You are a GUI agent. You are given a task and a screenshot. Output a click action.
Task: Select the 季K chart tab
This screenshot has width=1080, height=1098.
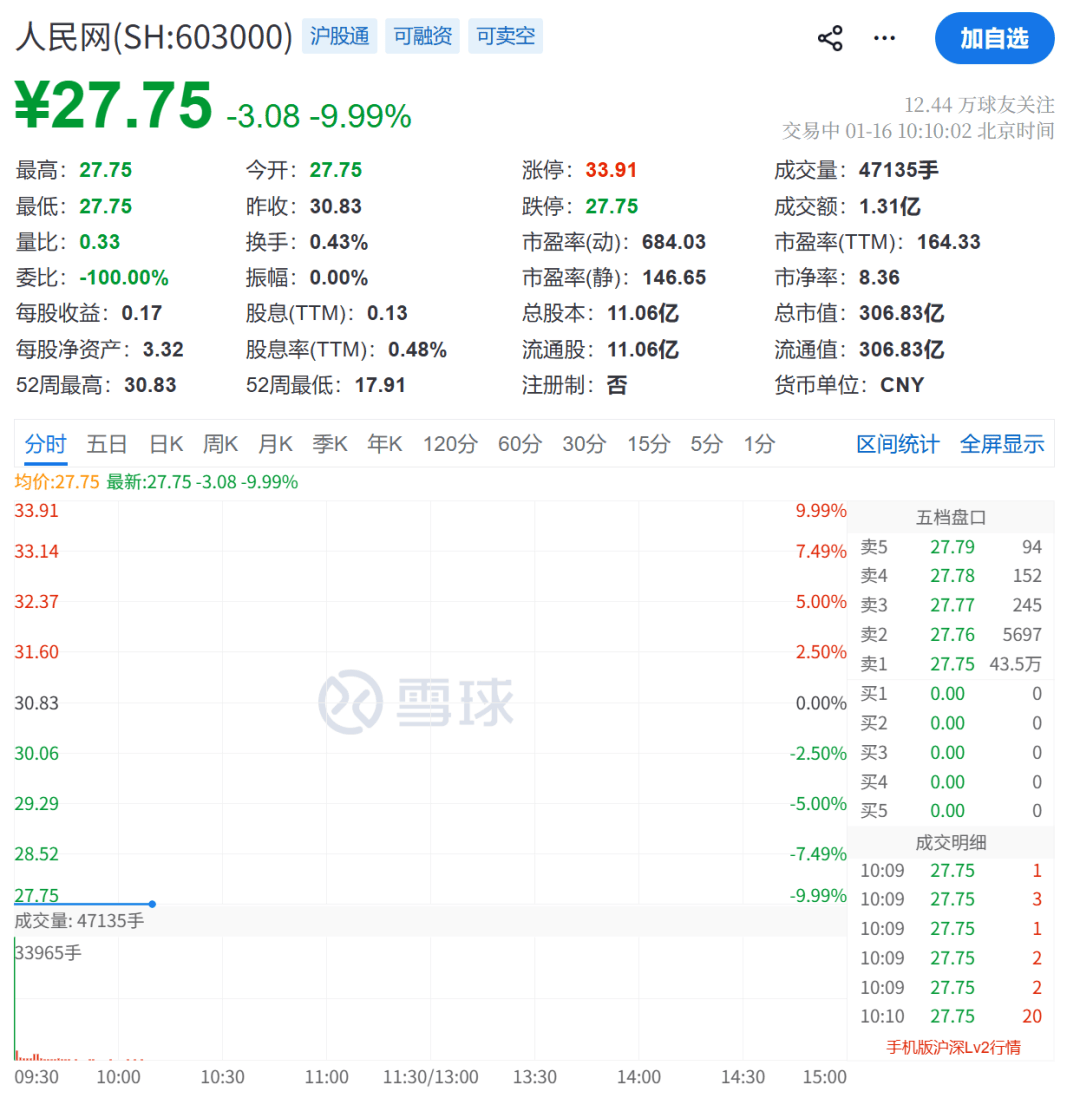click(329, 444)
